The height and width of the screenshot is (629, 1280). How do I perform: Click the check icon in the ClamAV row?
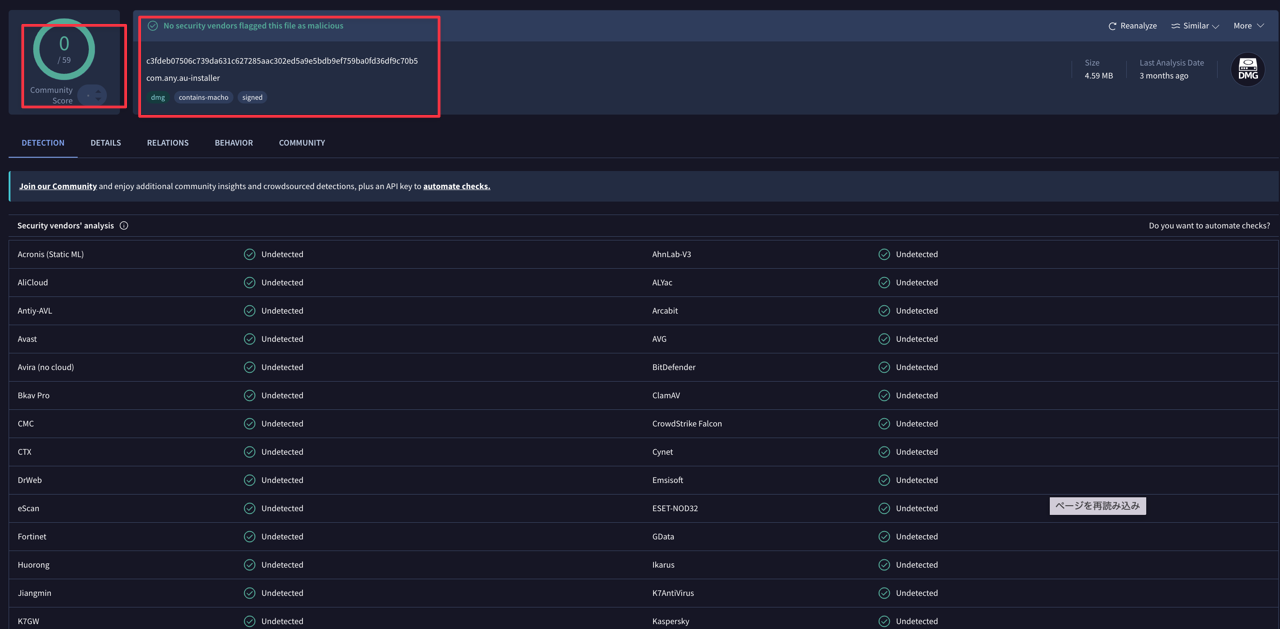coord(884,395)
